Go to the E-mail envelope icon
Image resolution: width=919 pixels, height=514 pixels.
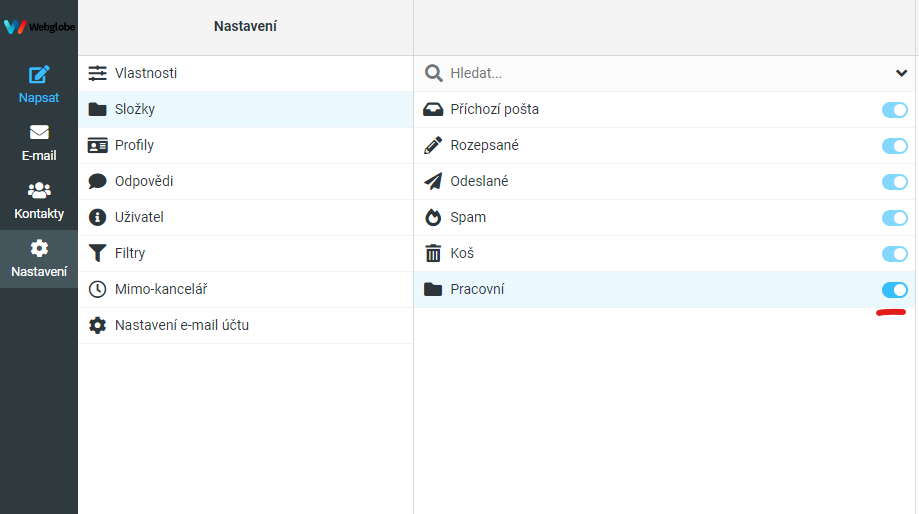[39, 132]
